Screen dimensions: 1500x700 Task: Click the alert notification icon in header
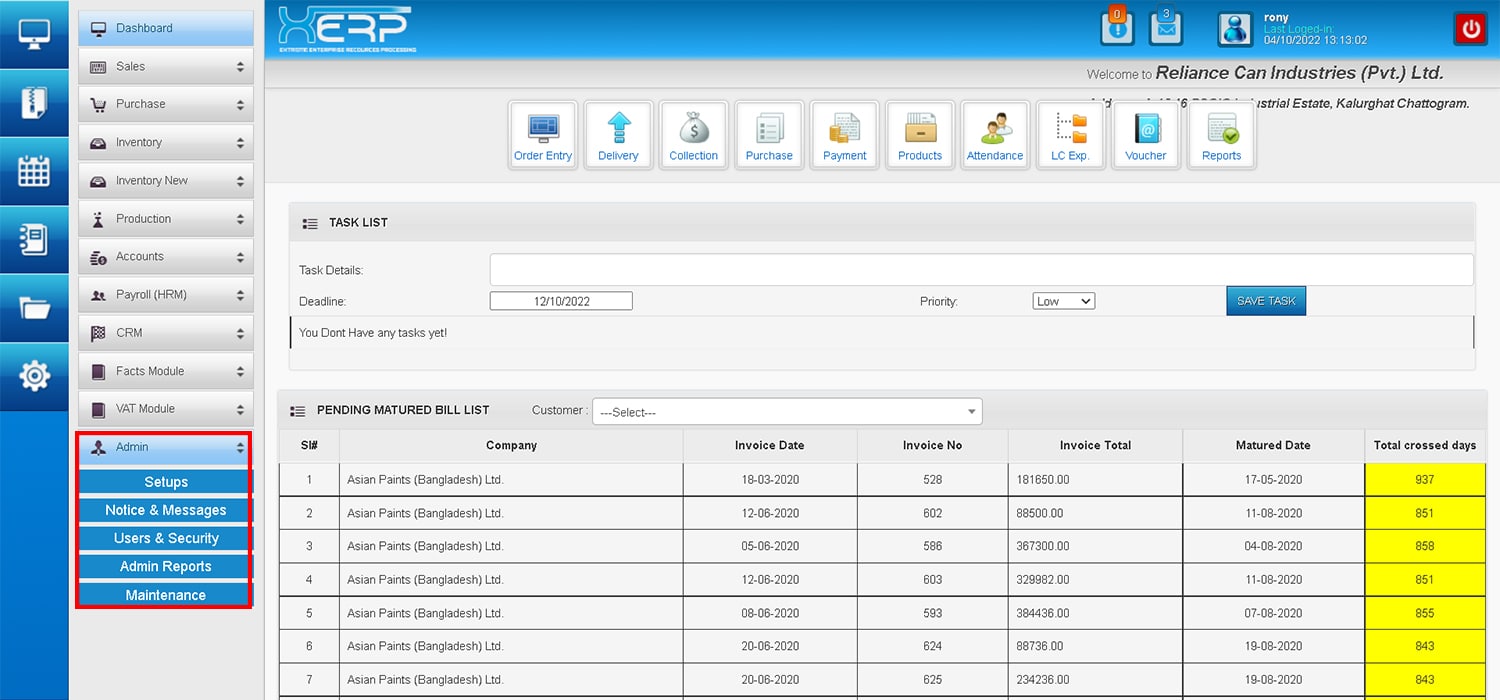(x=1117, y=29)
